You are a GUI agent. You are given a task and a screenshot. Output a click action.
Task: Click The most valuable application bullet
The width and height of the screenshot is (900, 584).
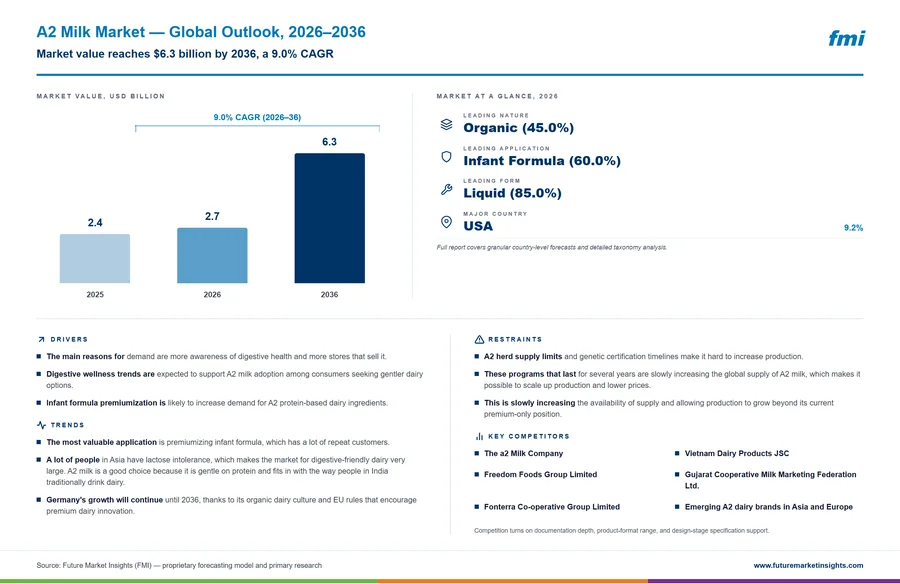coord(218,443)
